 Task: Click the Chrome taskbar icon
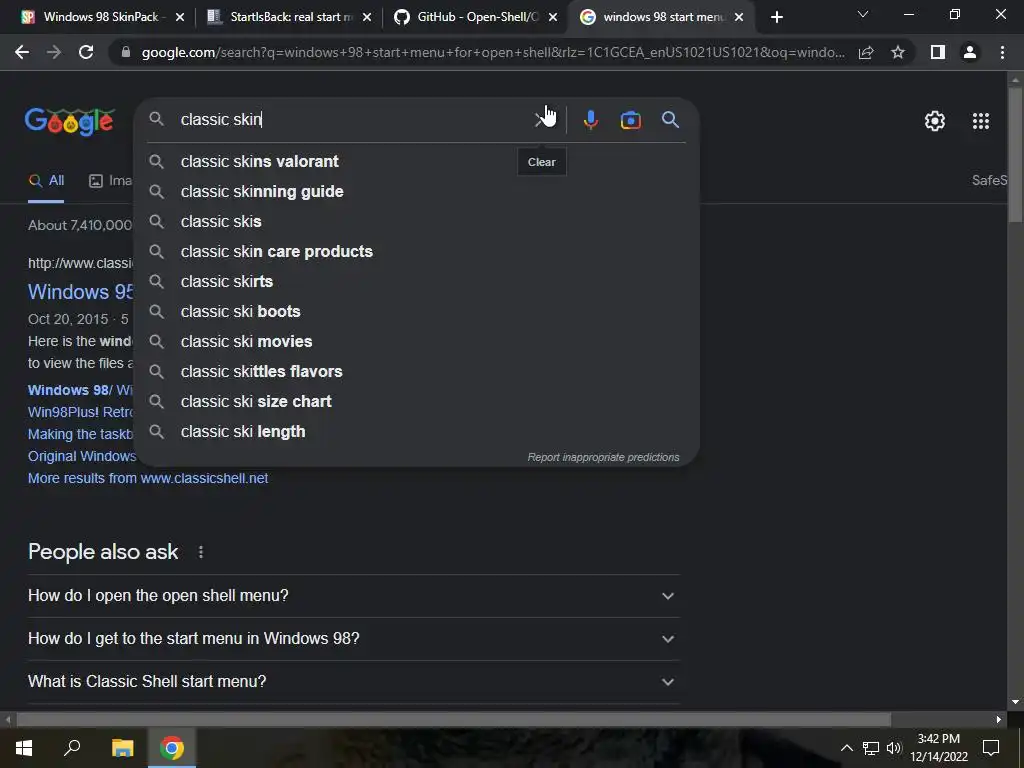pos(172,748)
